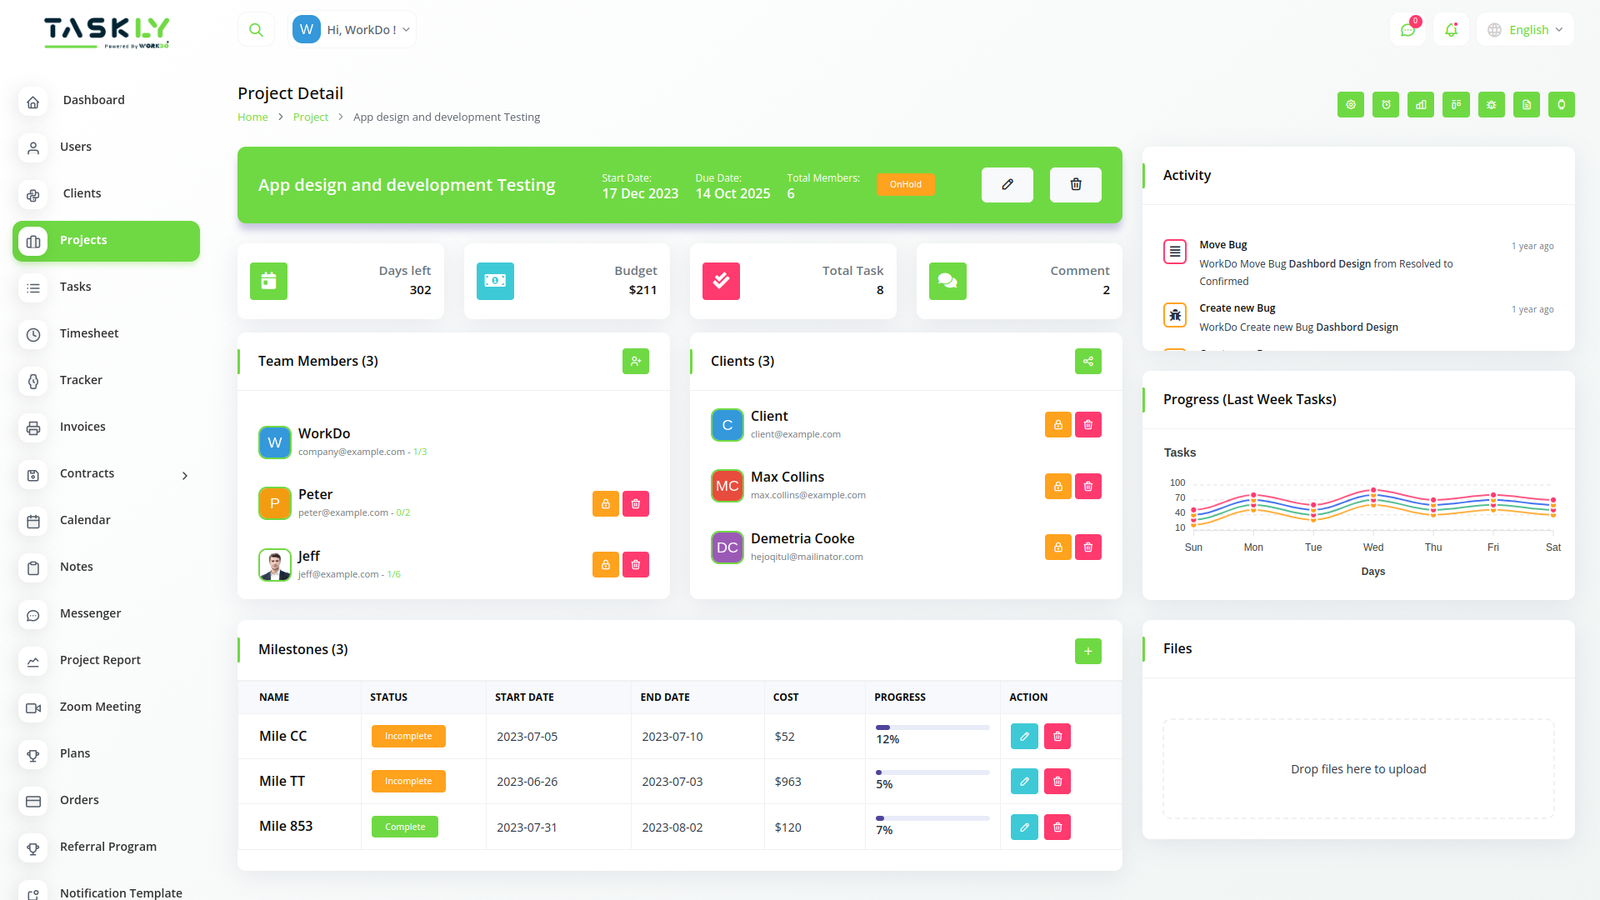Delete the Mile 853 milestone
The height and width of the screenshot is (900, 1600).
click(1057, 827)
